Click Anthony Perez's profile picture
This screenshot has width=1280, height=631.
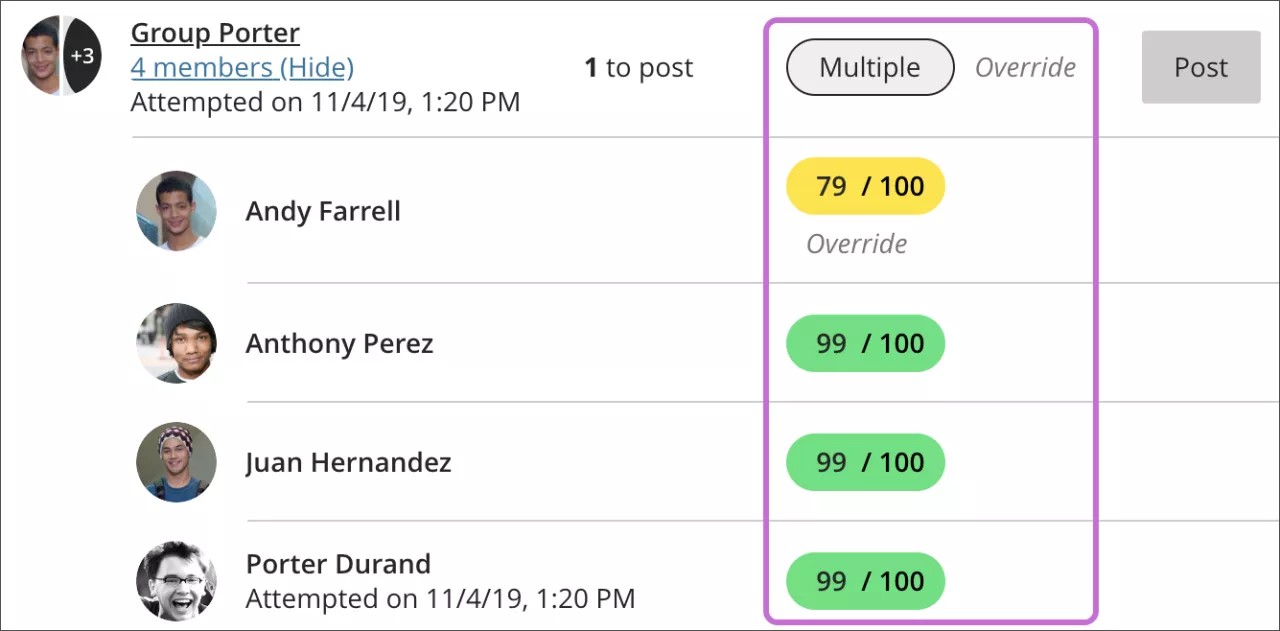pos(176,343)
